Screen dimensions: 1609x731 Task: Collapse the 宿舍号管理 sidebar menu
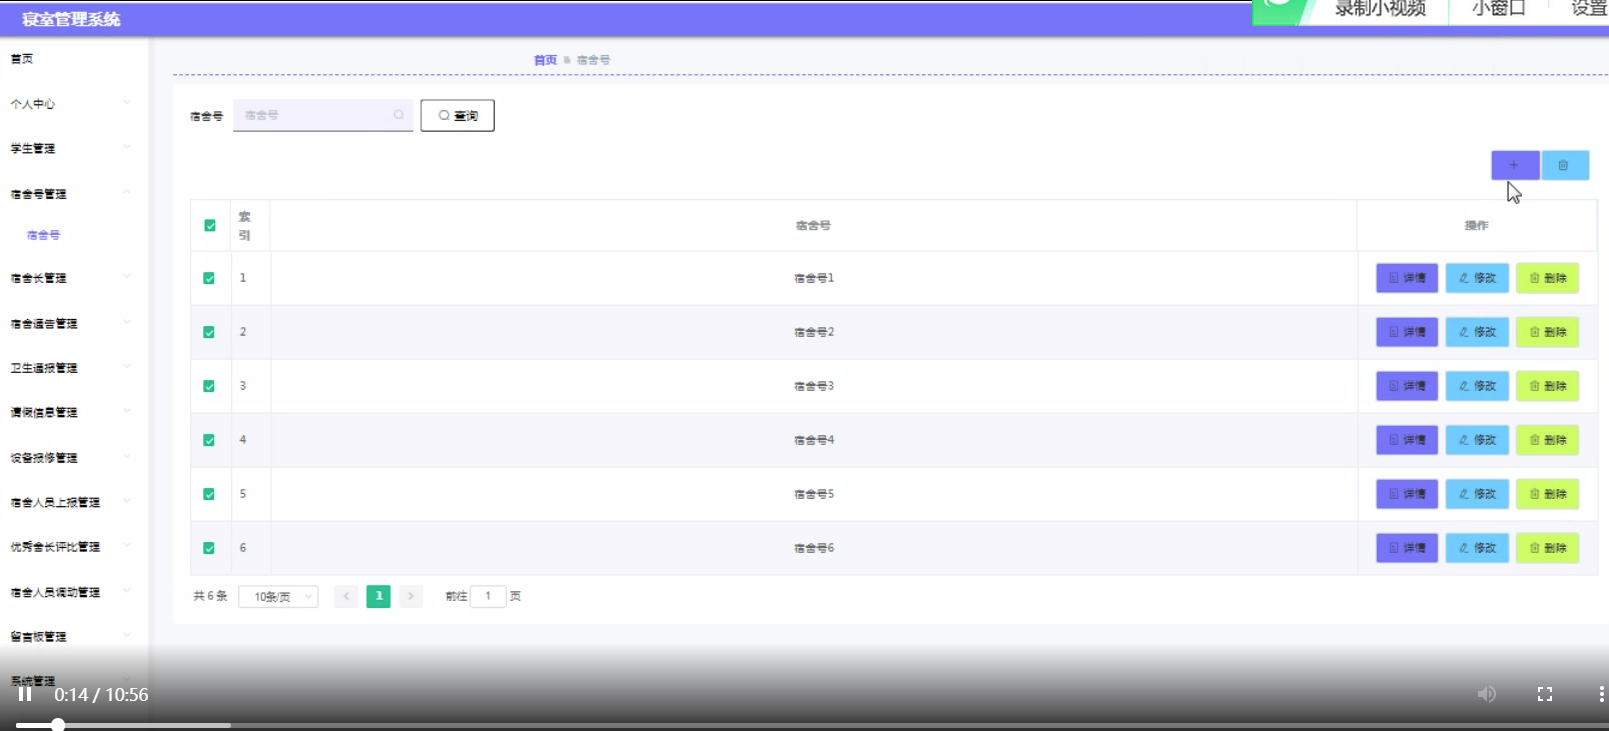pos(70,193)
